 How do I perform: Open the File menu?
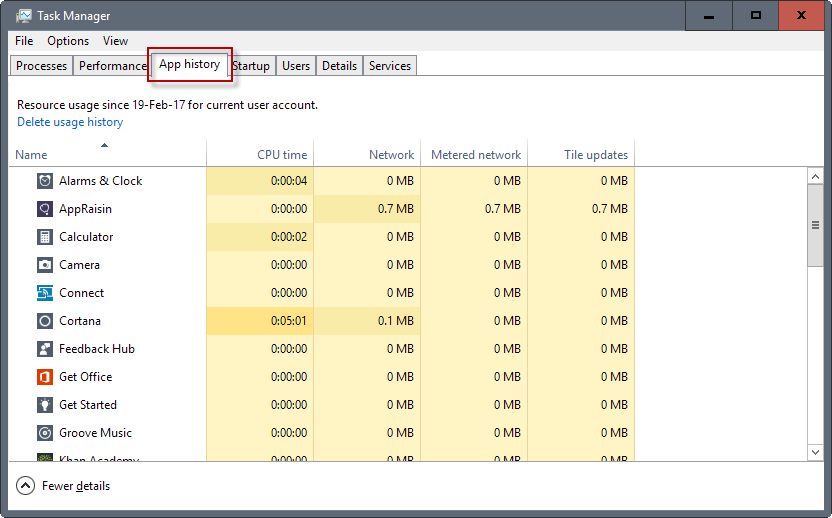click(24, 41)
